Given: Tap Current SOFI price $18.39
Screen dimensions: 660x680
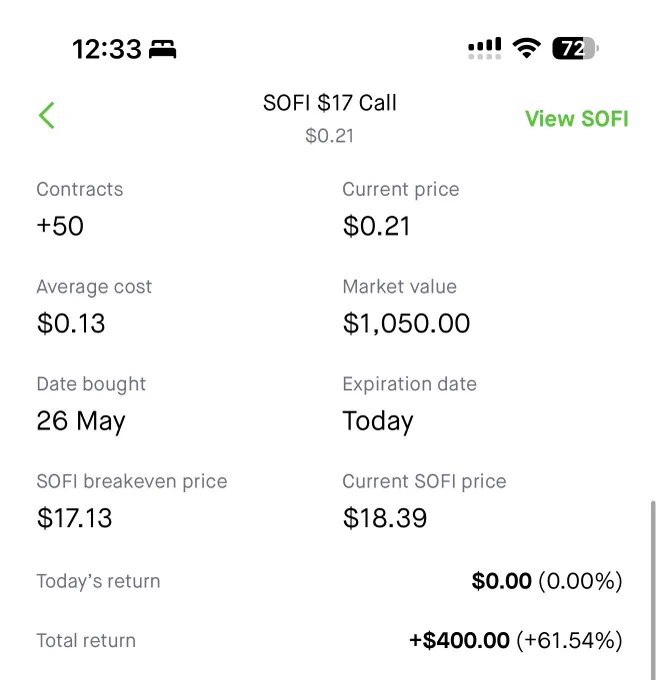Looking at the screenshot, I should tap(385, 518).
